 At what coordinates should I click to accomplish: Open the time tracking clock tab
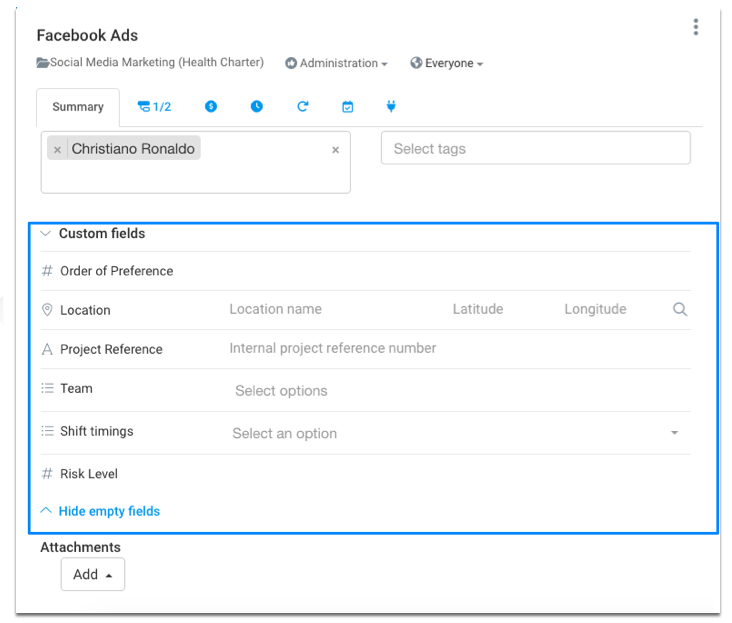tap(257, 106)
